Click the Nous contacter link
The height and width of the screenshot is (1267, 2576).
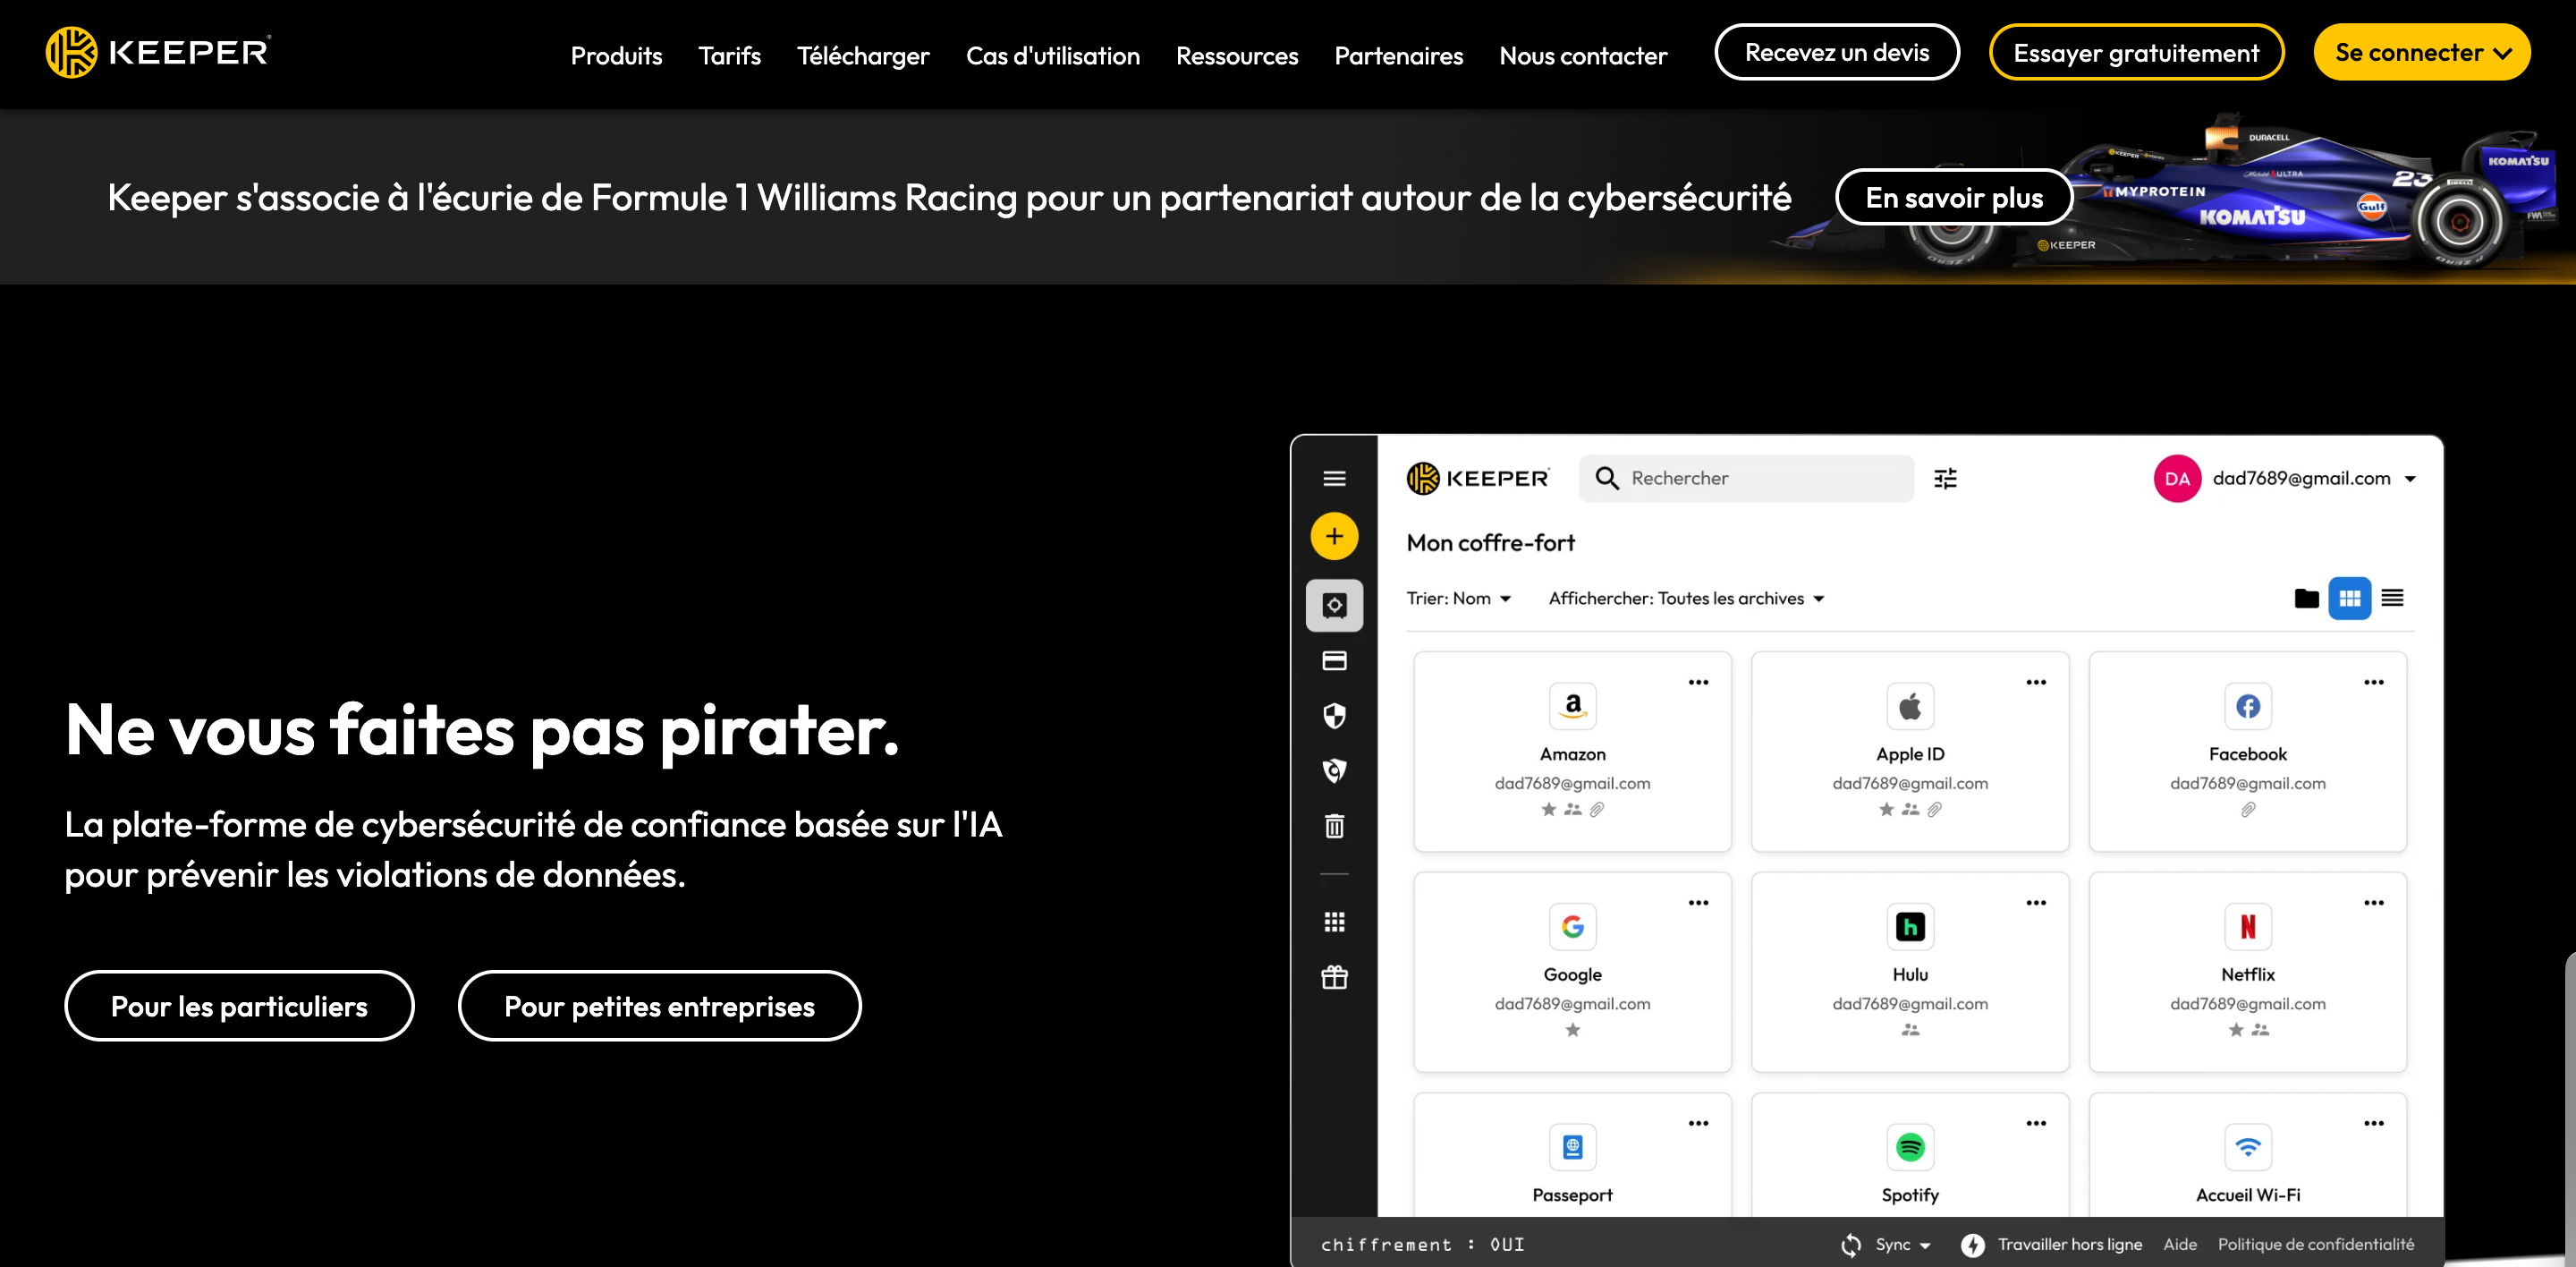pos(1583,56)
